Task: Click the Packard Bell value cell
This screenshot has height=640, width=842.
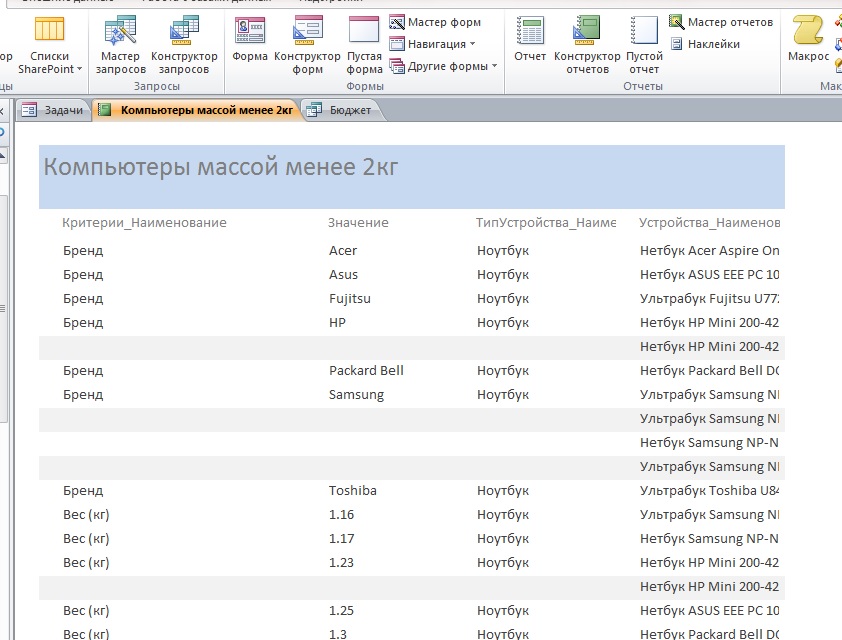Action: (366, 370)
